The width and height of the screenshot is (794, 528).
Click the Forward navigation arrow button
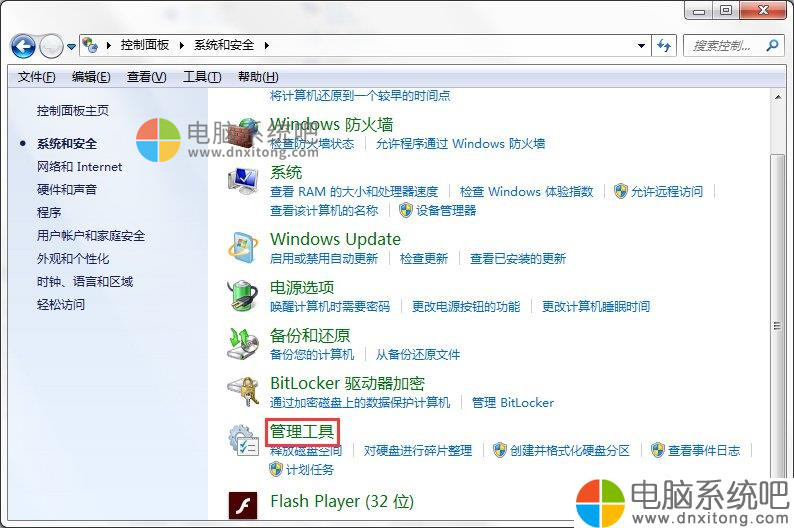[51, 47]
